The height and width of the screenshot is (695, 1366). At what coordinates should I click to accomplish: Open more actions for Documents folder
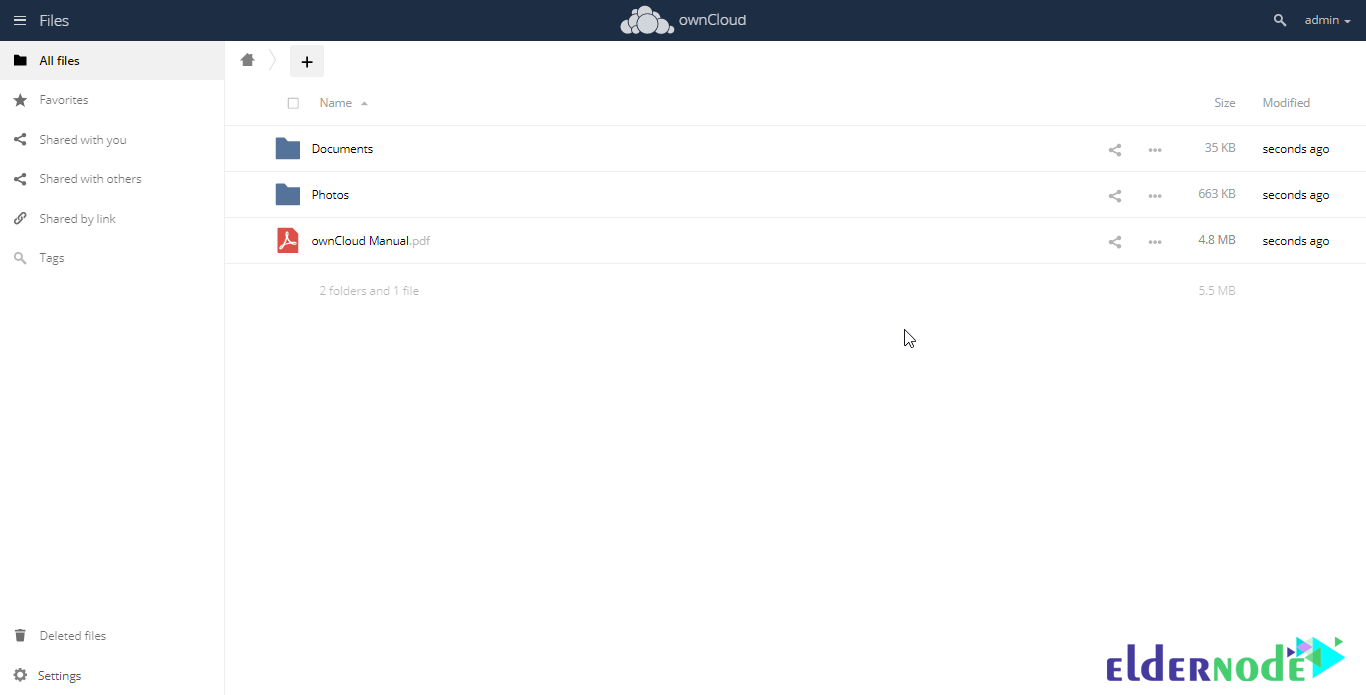1155,150
